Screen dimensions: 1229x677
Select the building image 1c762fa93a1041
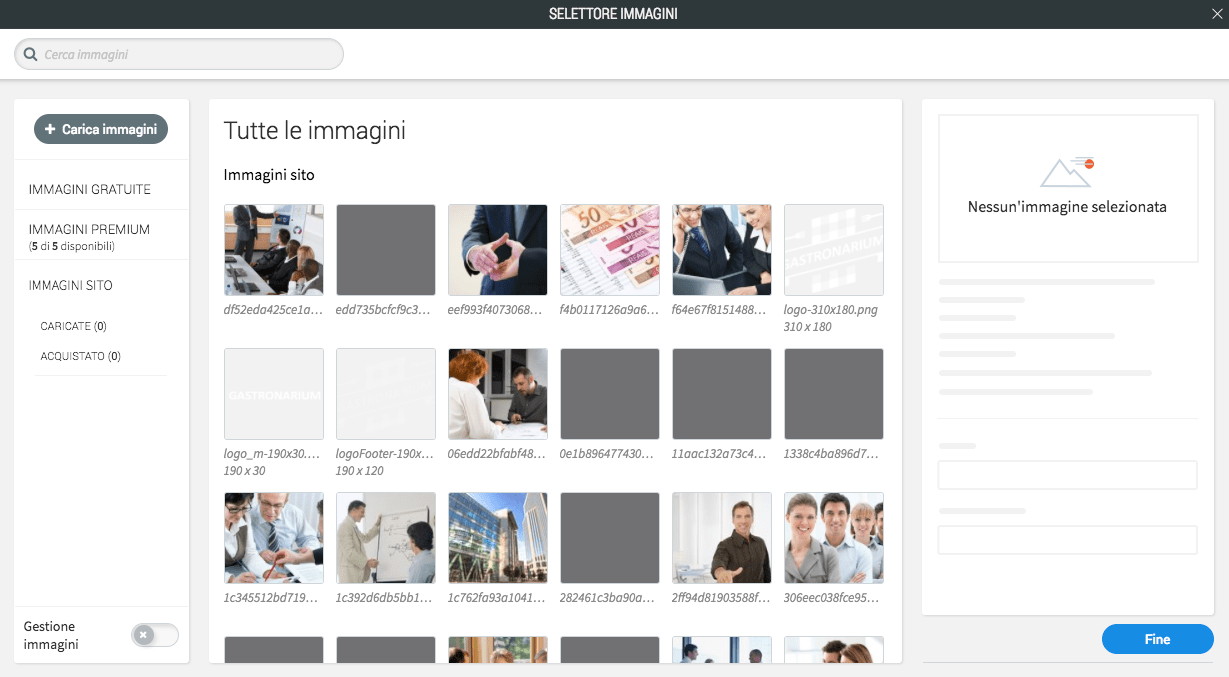[x=498, y=538]
